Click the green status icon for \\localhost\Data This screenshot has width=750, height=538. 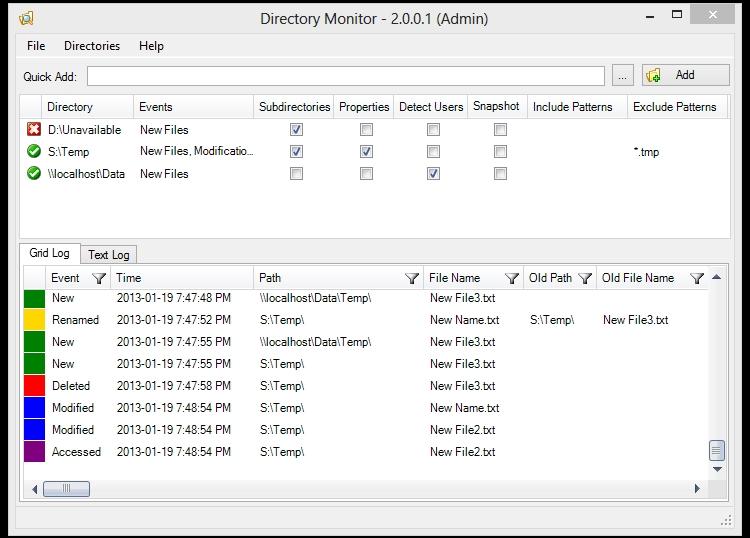(34, 174)
